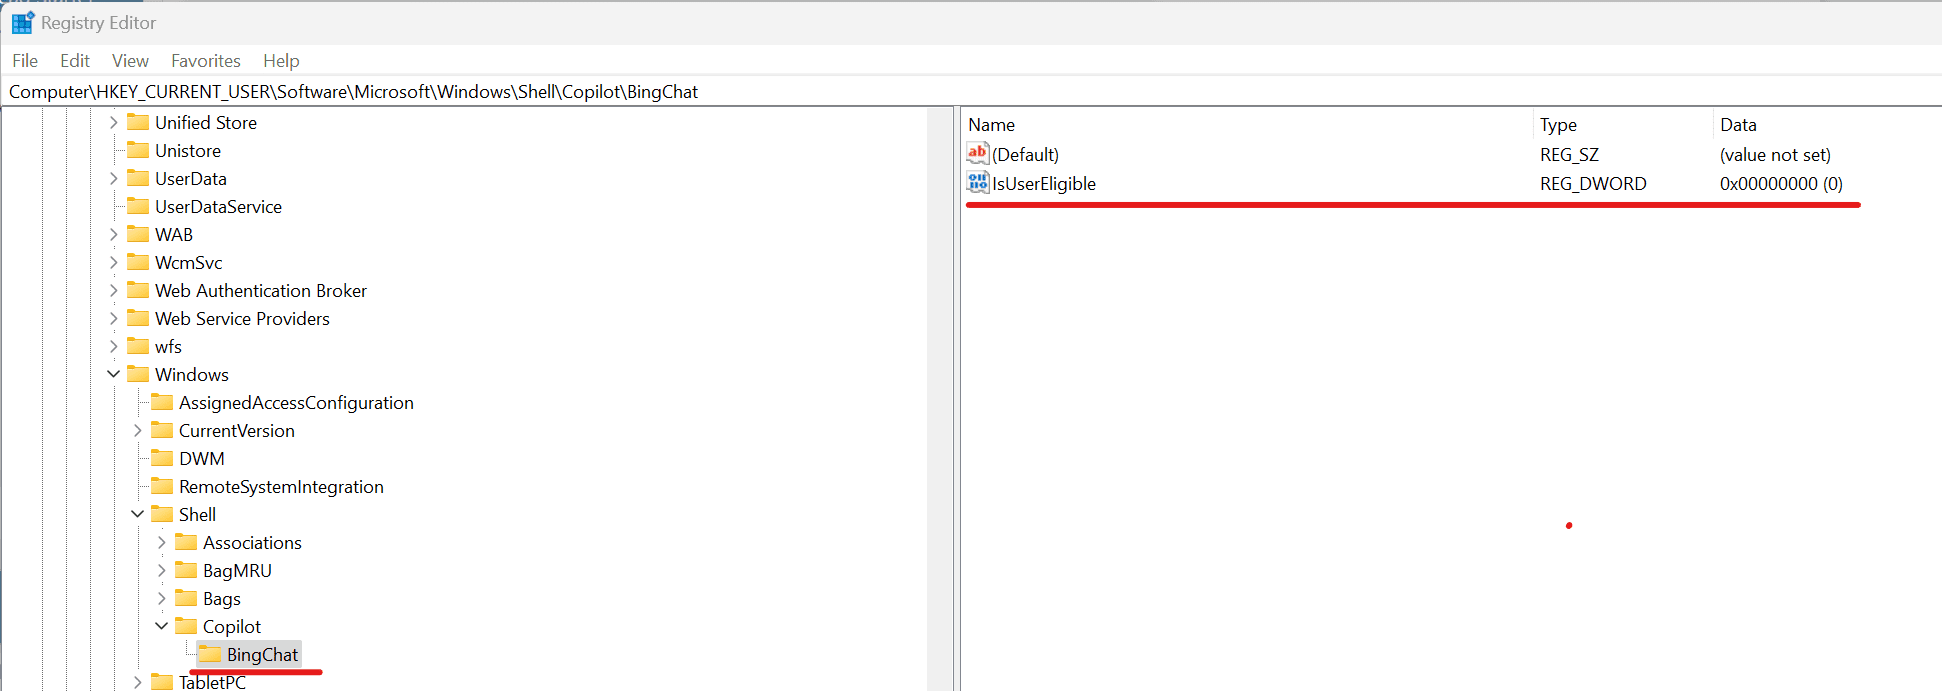Select the WAB folder icon
The width and height of the screenshot is (1942, 691).
tap(138, 234)
